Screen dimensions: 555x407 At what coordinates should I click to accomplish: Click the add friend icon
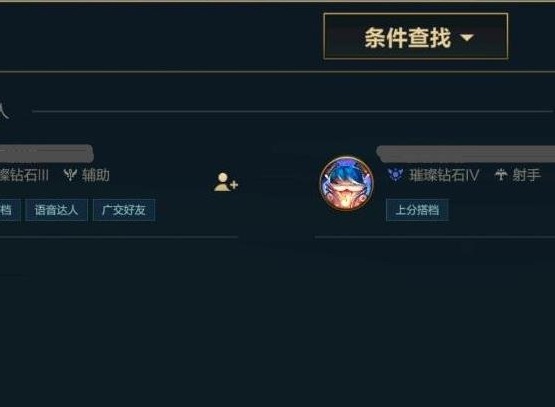pos(226,182)
